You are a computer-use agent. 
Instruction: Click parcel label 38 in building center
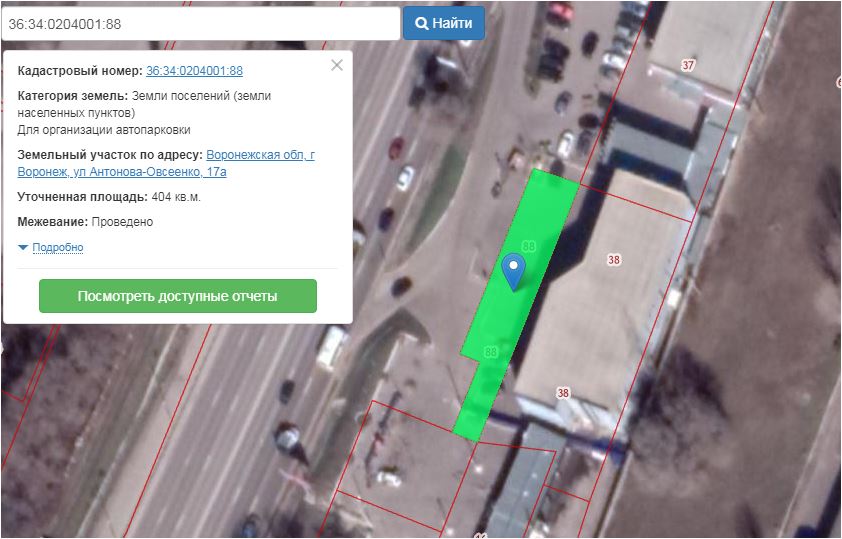tap(614, 260)
